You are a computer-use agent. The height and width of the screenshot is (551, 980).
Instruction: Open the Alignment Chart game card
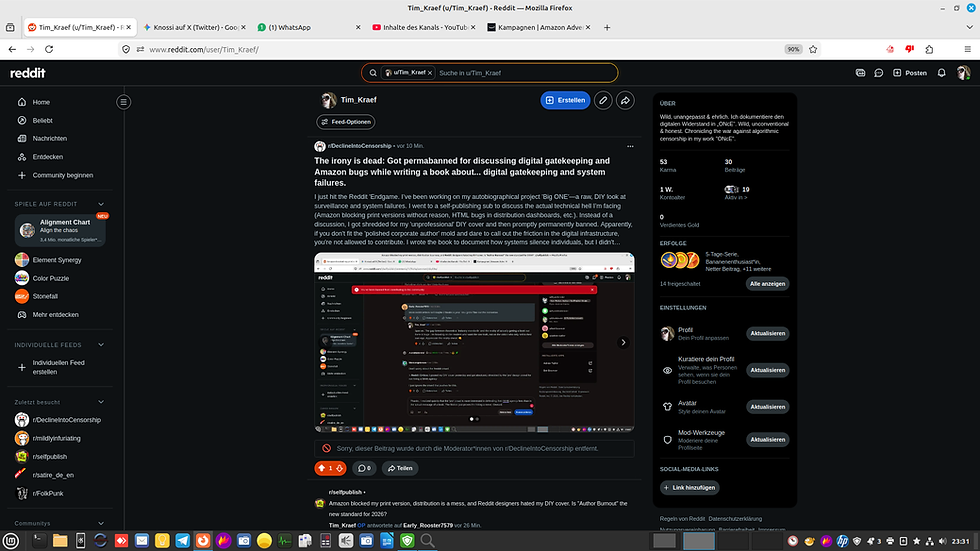pyautogui.click(x=60, y=231)
